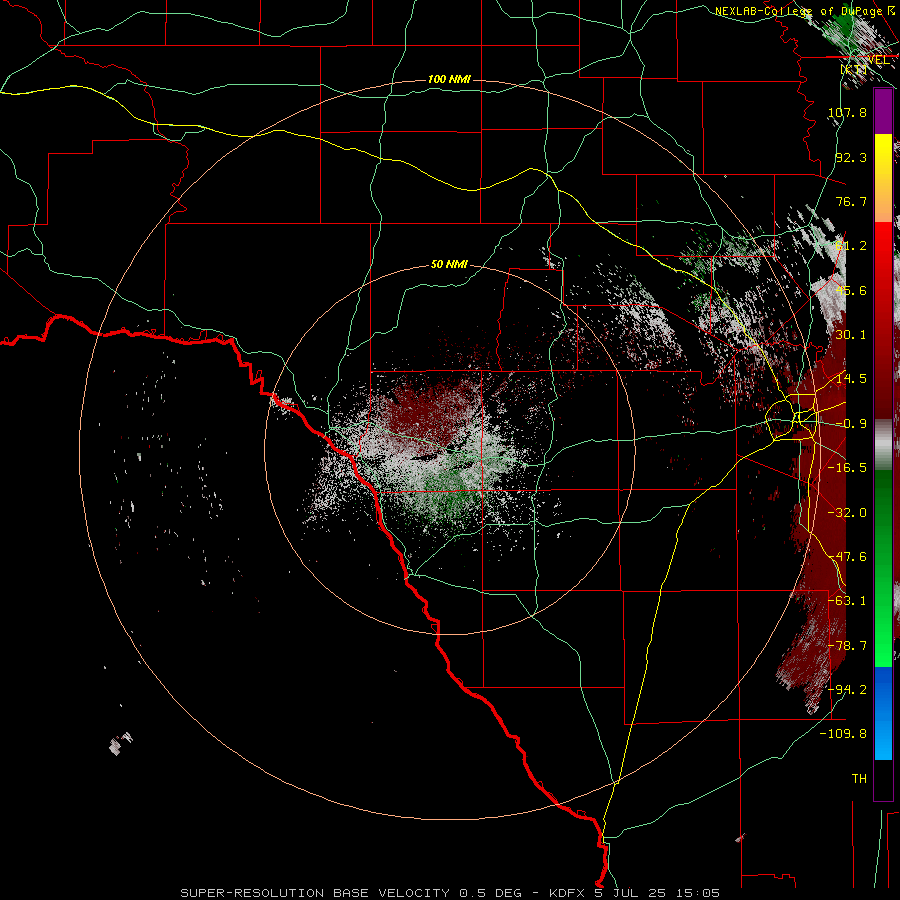Click the KDFX station identifier

tap(569, 893)
